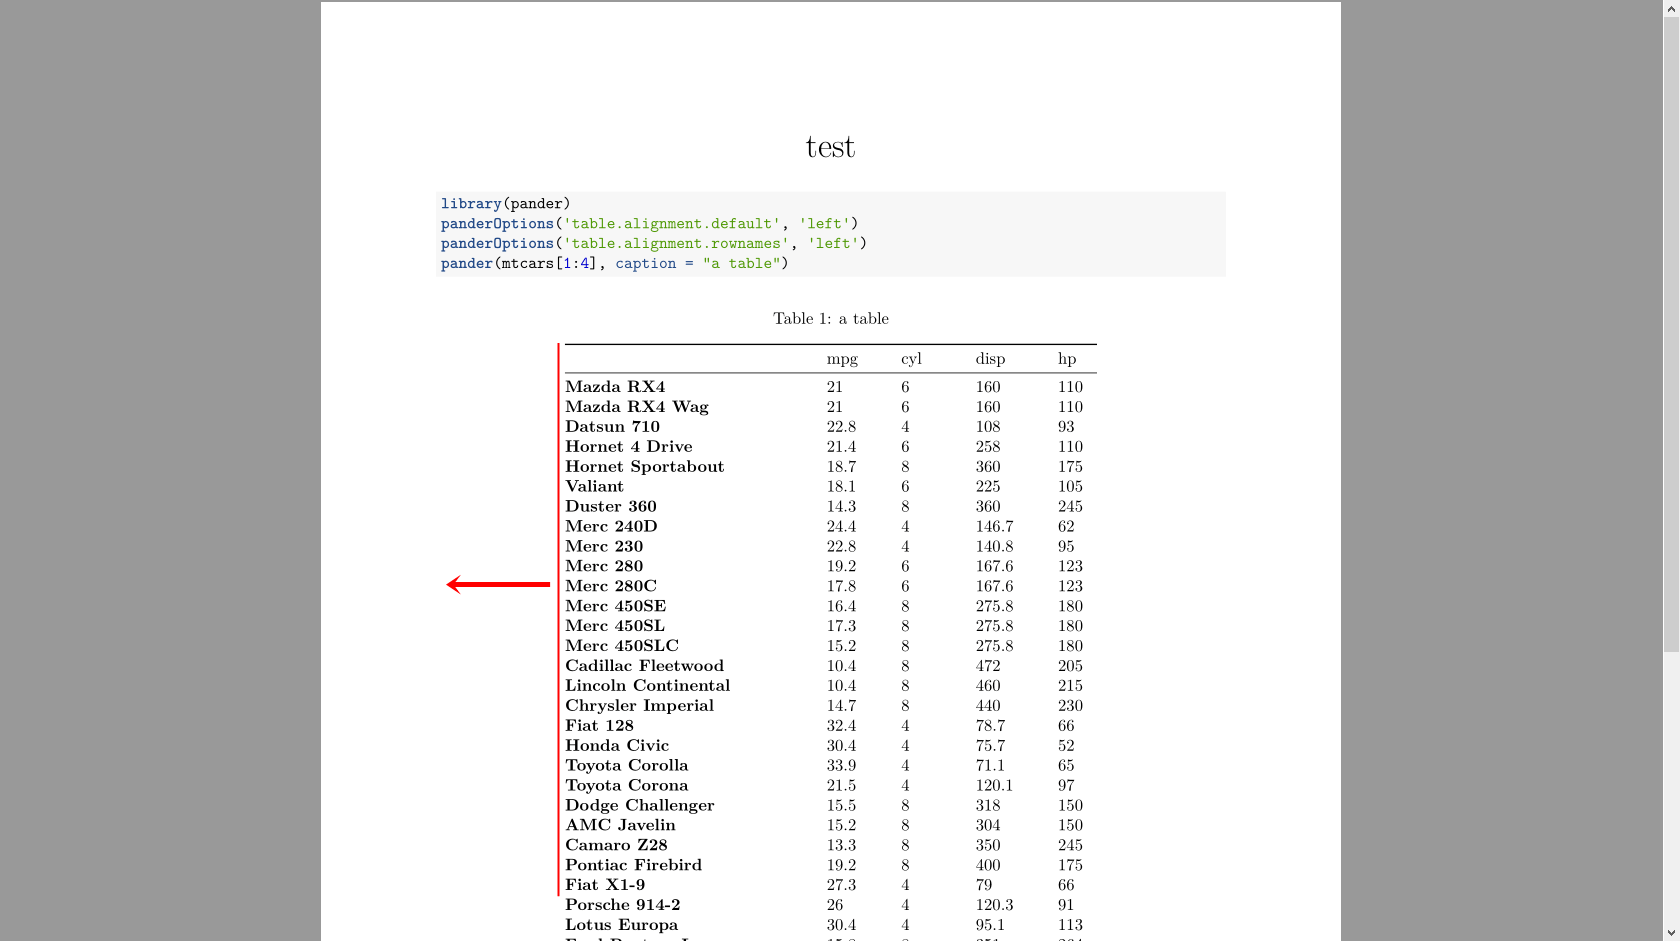Click the disp value 258 for Hornet 4 Drive
1680x941 pixels.
click(988, 446)
